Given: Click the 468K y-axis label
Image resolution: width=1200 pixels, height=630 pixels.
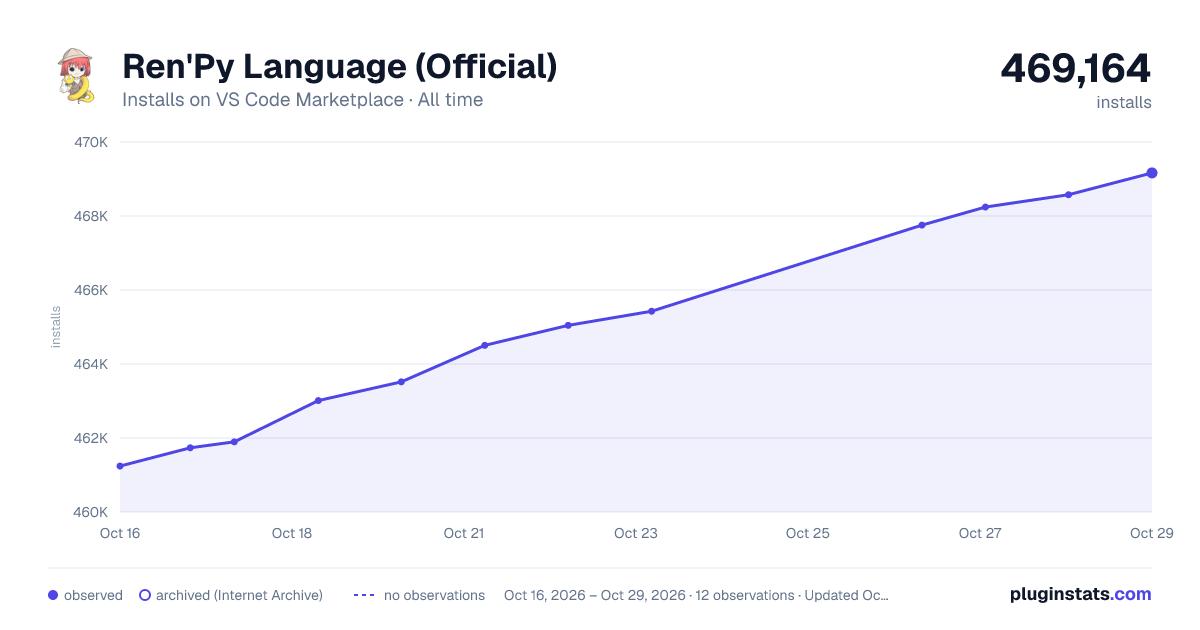Looking at the screenshot, I should 91,216.
